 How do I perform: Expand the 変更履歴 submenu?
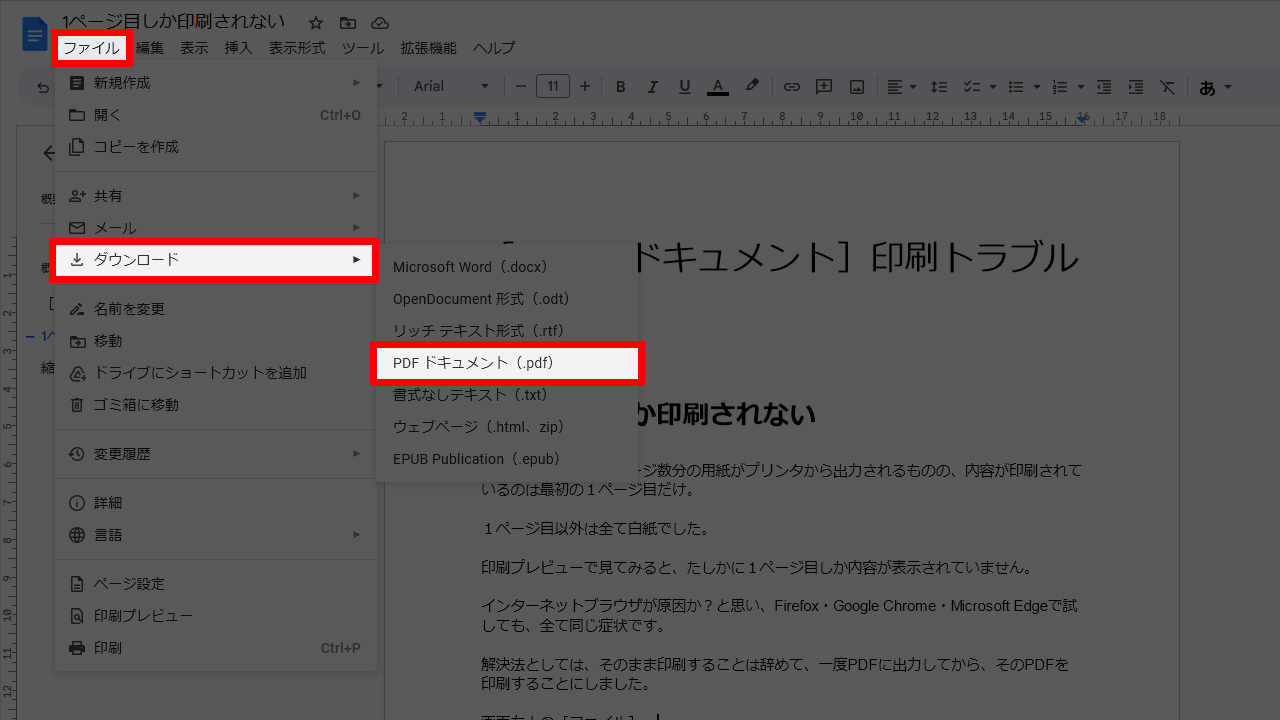[216, 454]
